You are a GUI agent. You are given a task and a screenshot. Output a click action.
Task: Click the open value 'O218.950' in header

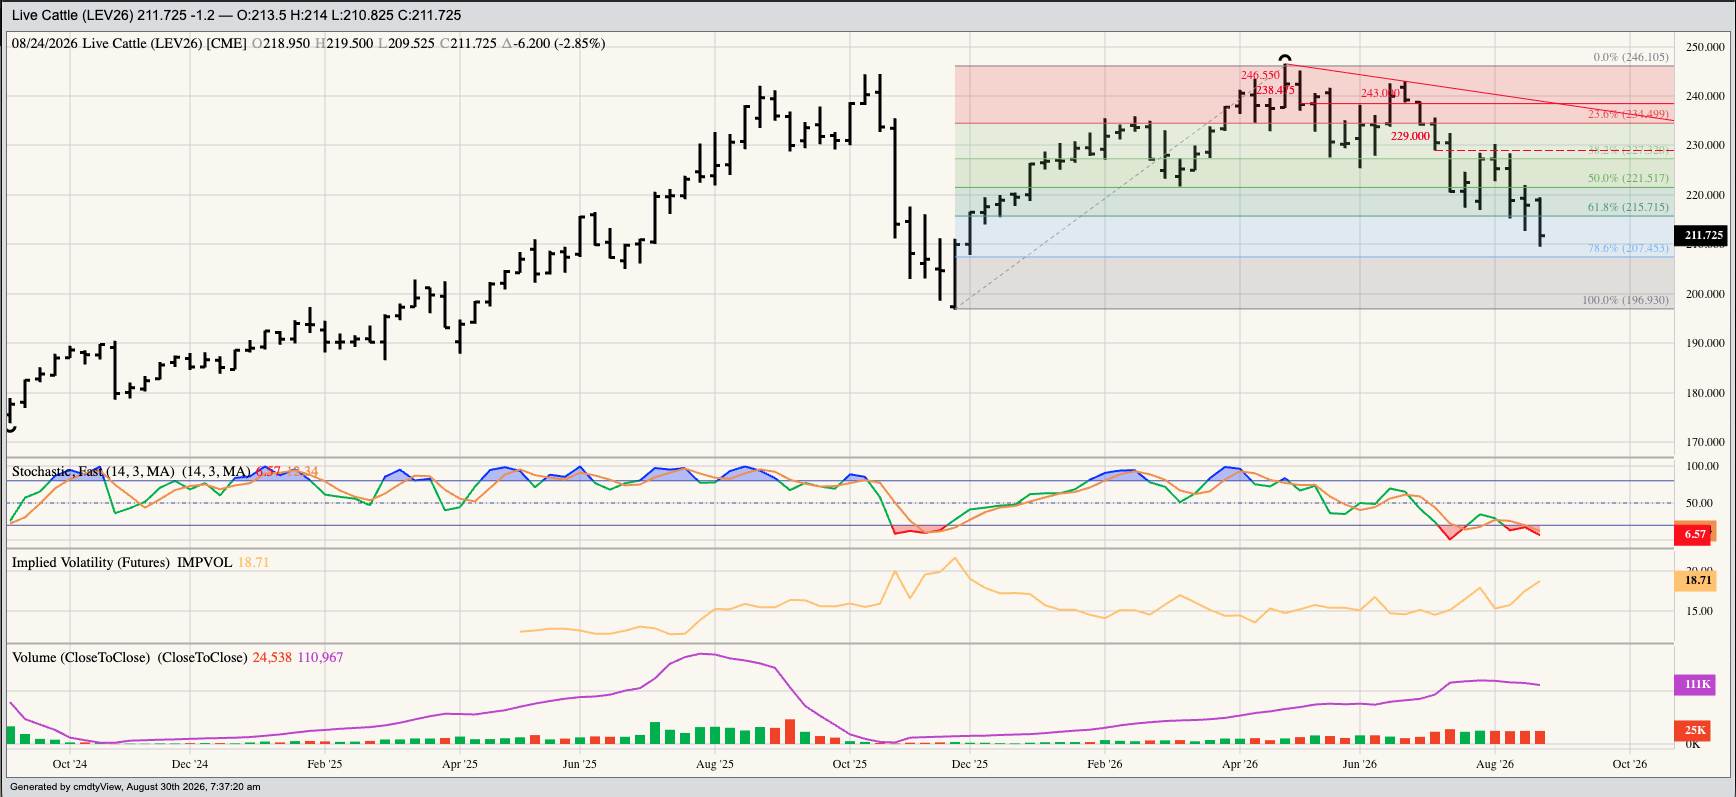[x=281, y=43]
